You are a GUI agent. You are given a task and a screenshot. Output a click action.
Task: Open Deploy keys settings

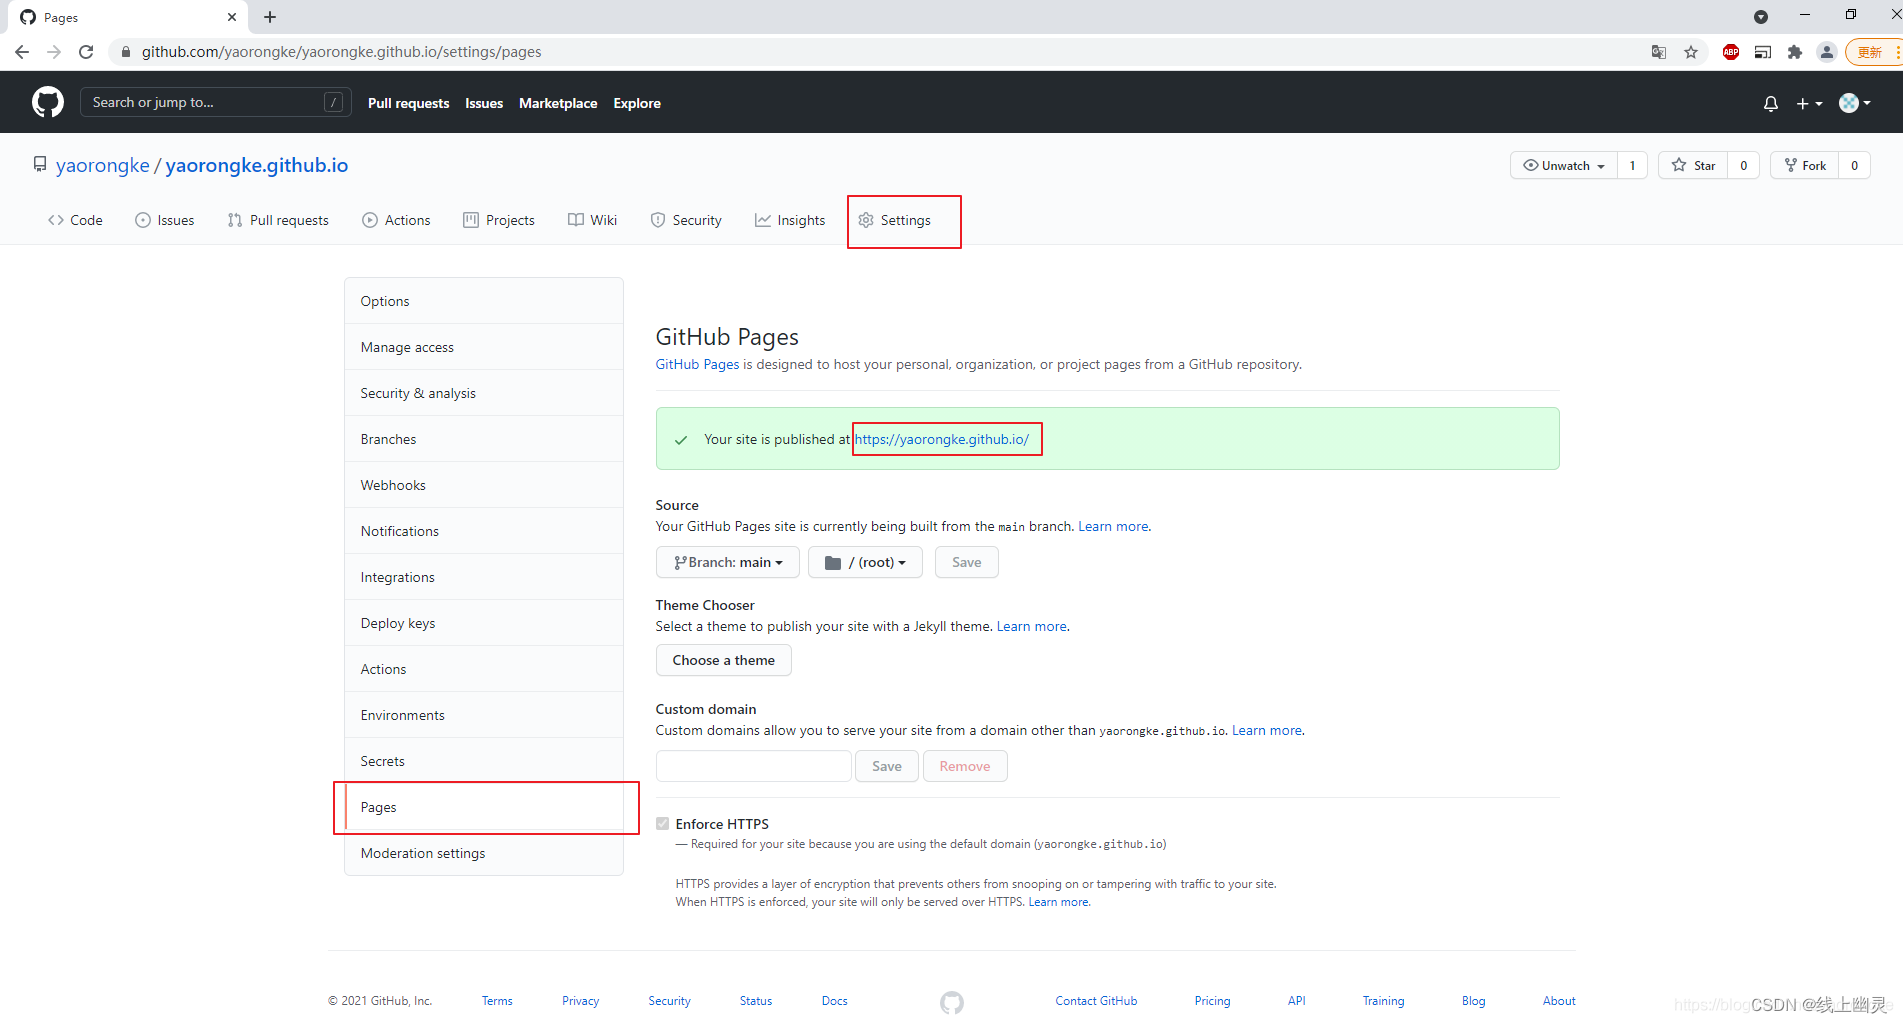point(484,623)
